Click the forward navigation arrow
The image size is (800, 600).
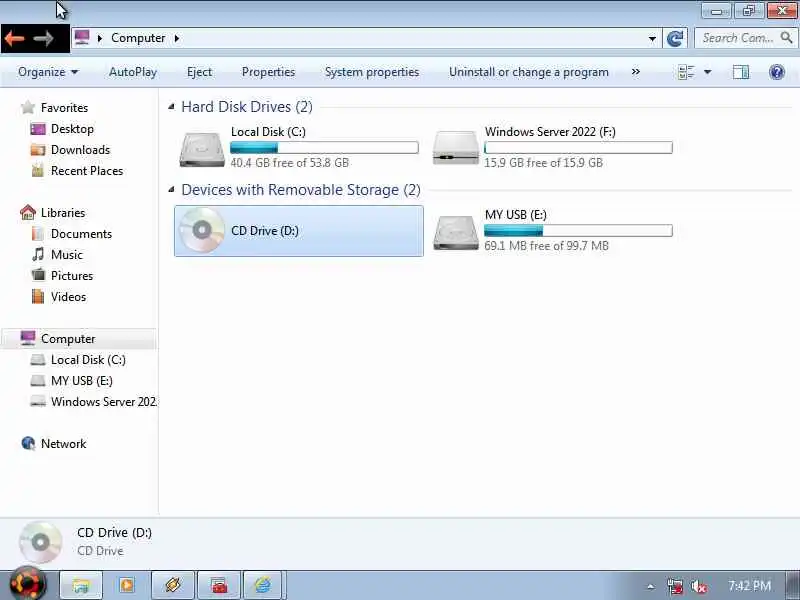pos(43,39)
